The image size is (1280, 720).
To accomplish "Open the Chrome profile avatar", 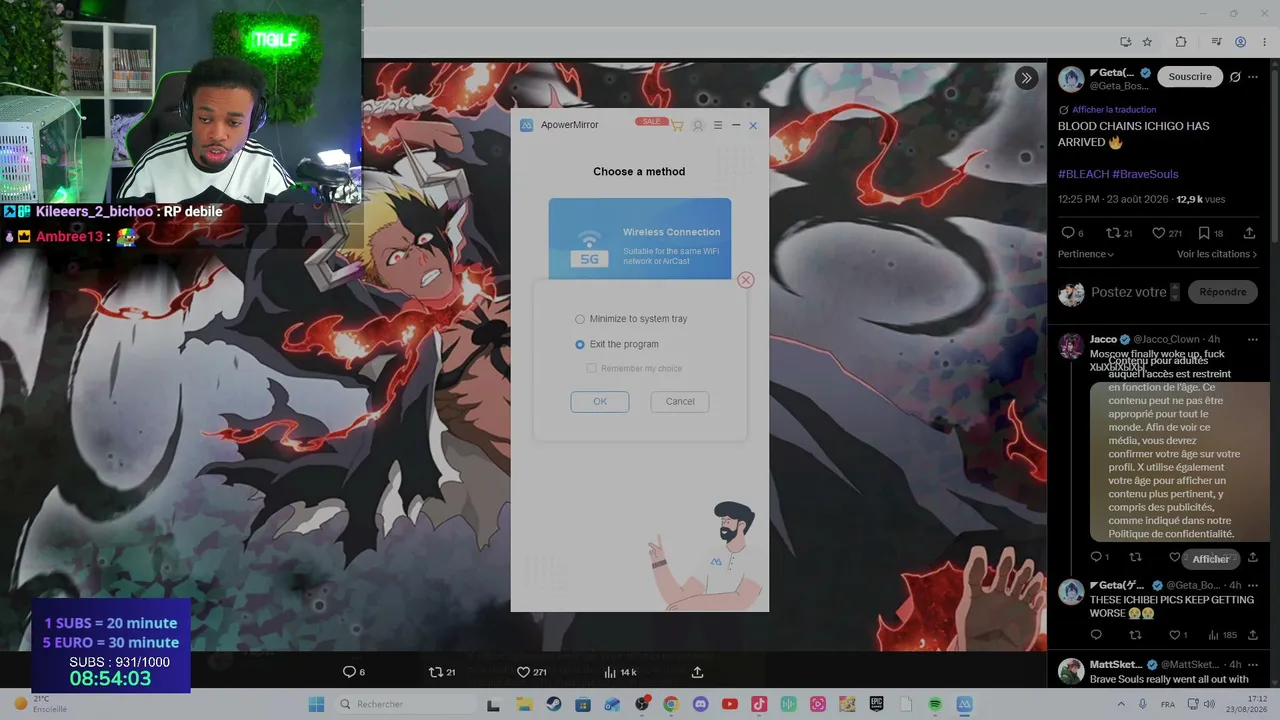I will (1241, 42).
